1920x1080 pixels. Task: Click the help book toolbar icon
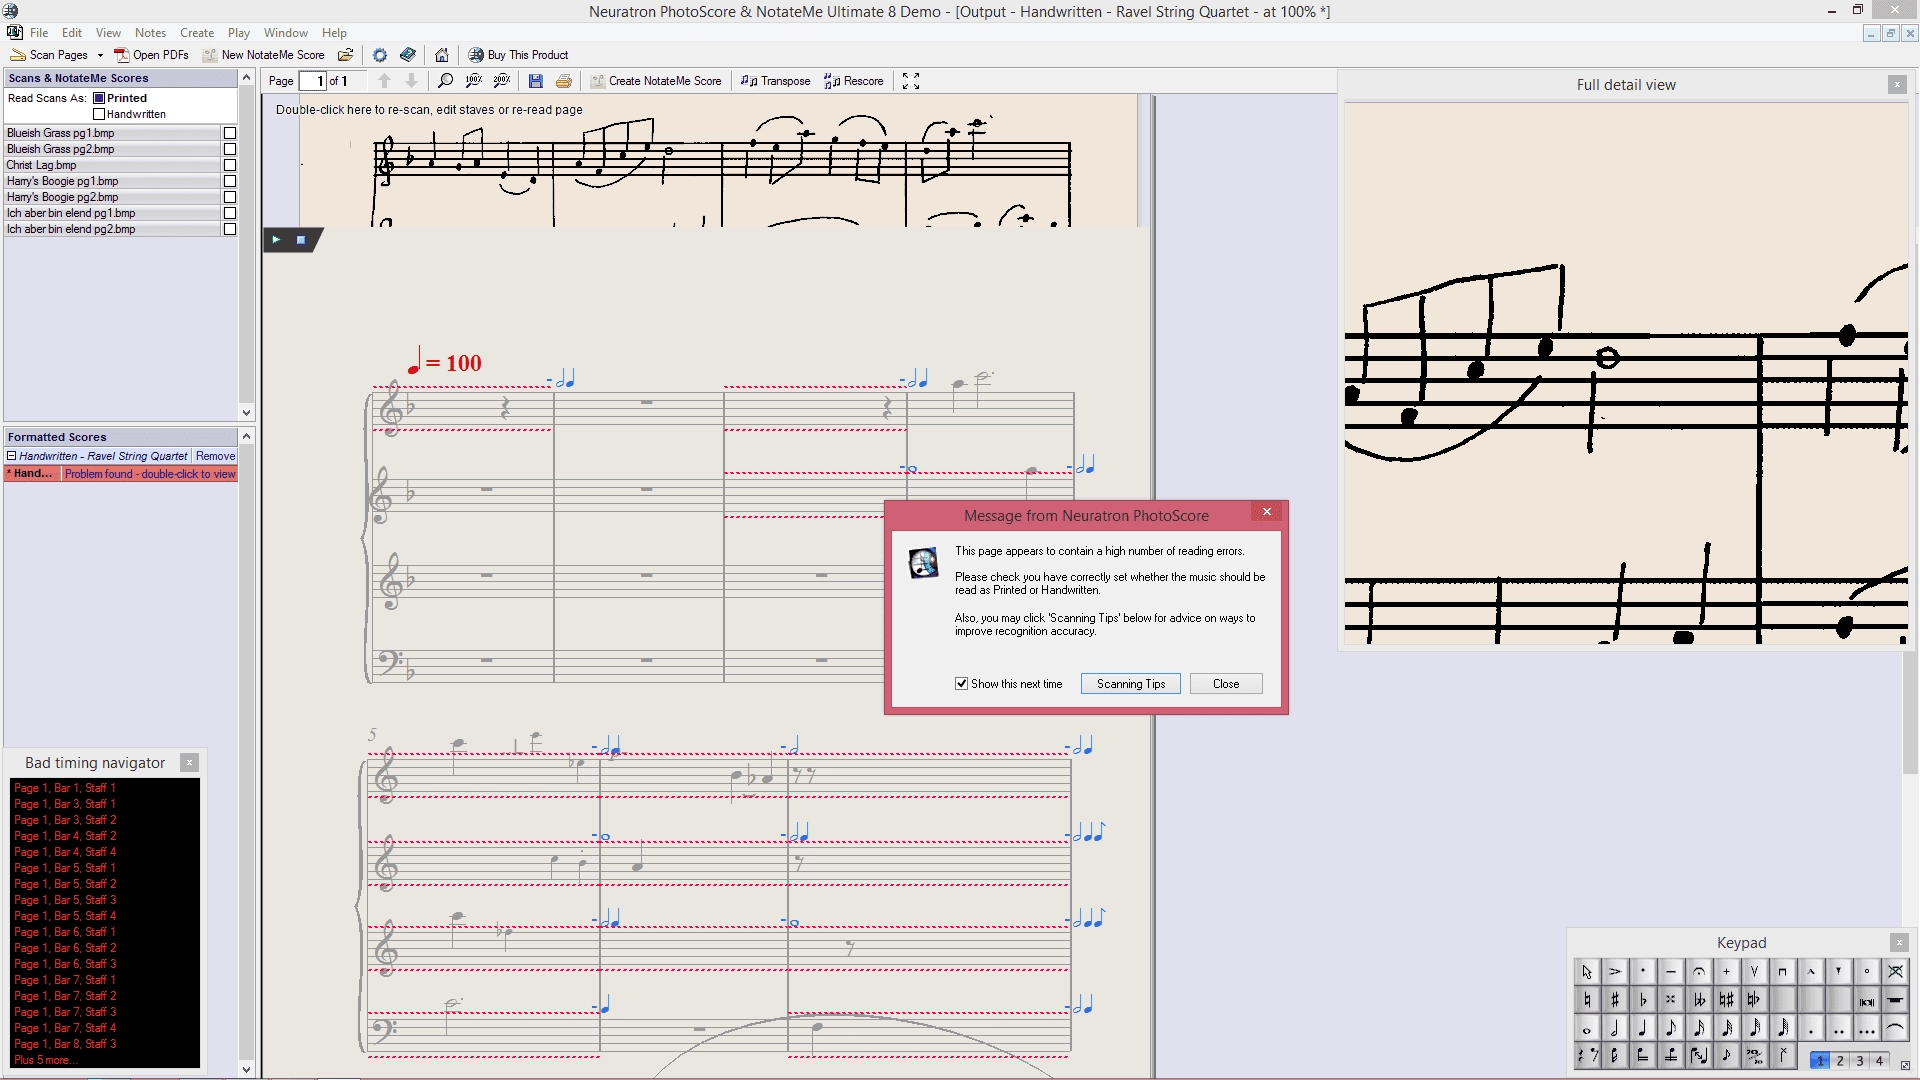pos(408,55)
